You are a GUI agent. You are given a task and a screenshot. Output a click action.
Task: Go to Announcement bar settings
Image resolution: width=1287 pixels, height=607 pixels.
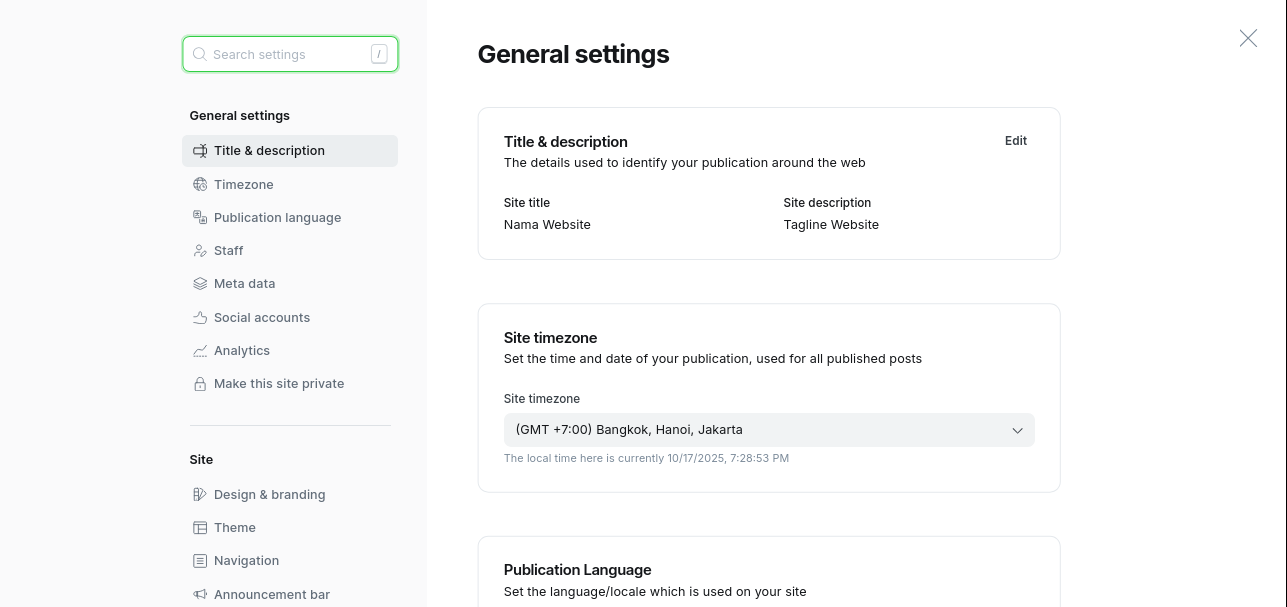pyautogui.click(x=271, y=594)
